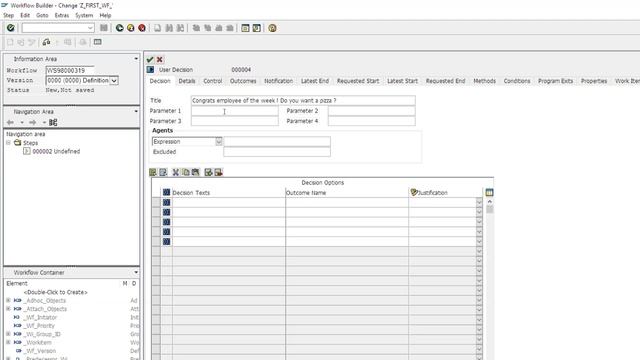Click the red Cancel icon in toolbar

pos(142,28)
